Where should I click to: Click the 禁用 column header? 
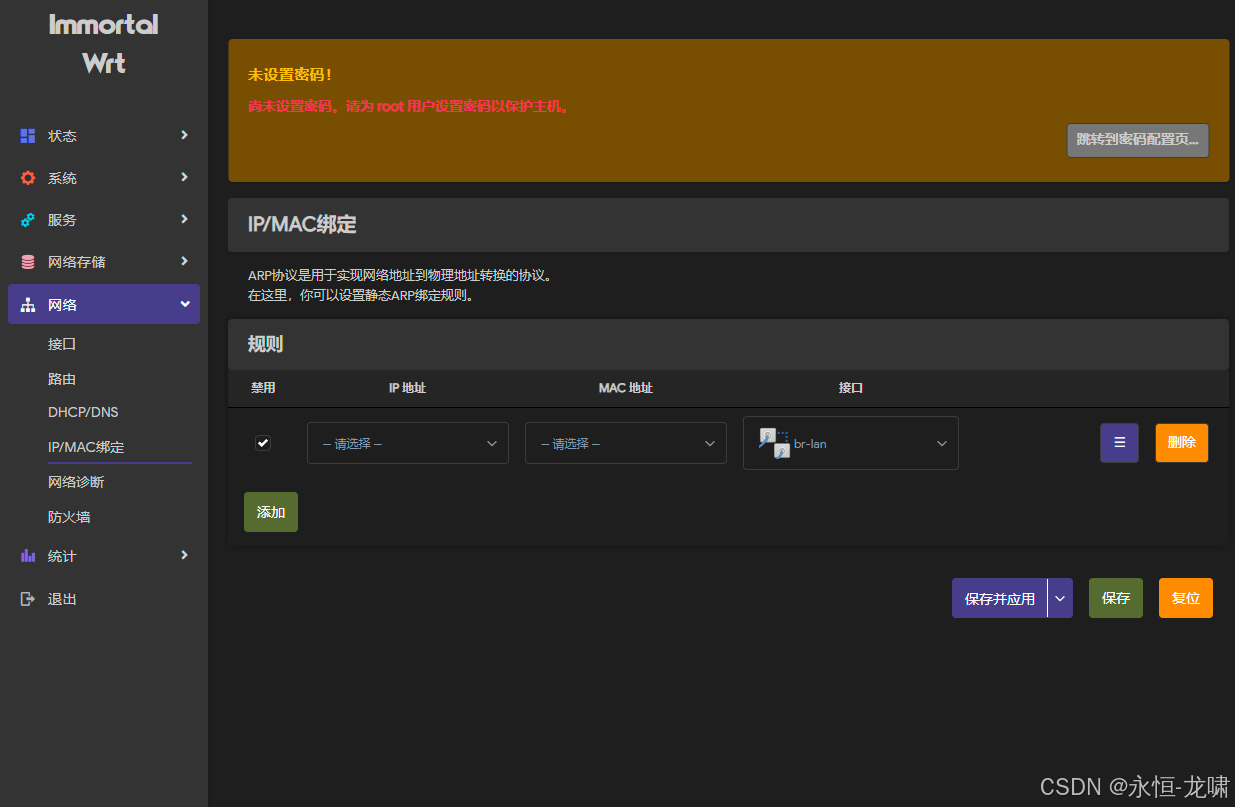(x=263, y=388)
